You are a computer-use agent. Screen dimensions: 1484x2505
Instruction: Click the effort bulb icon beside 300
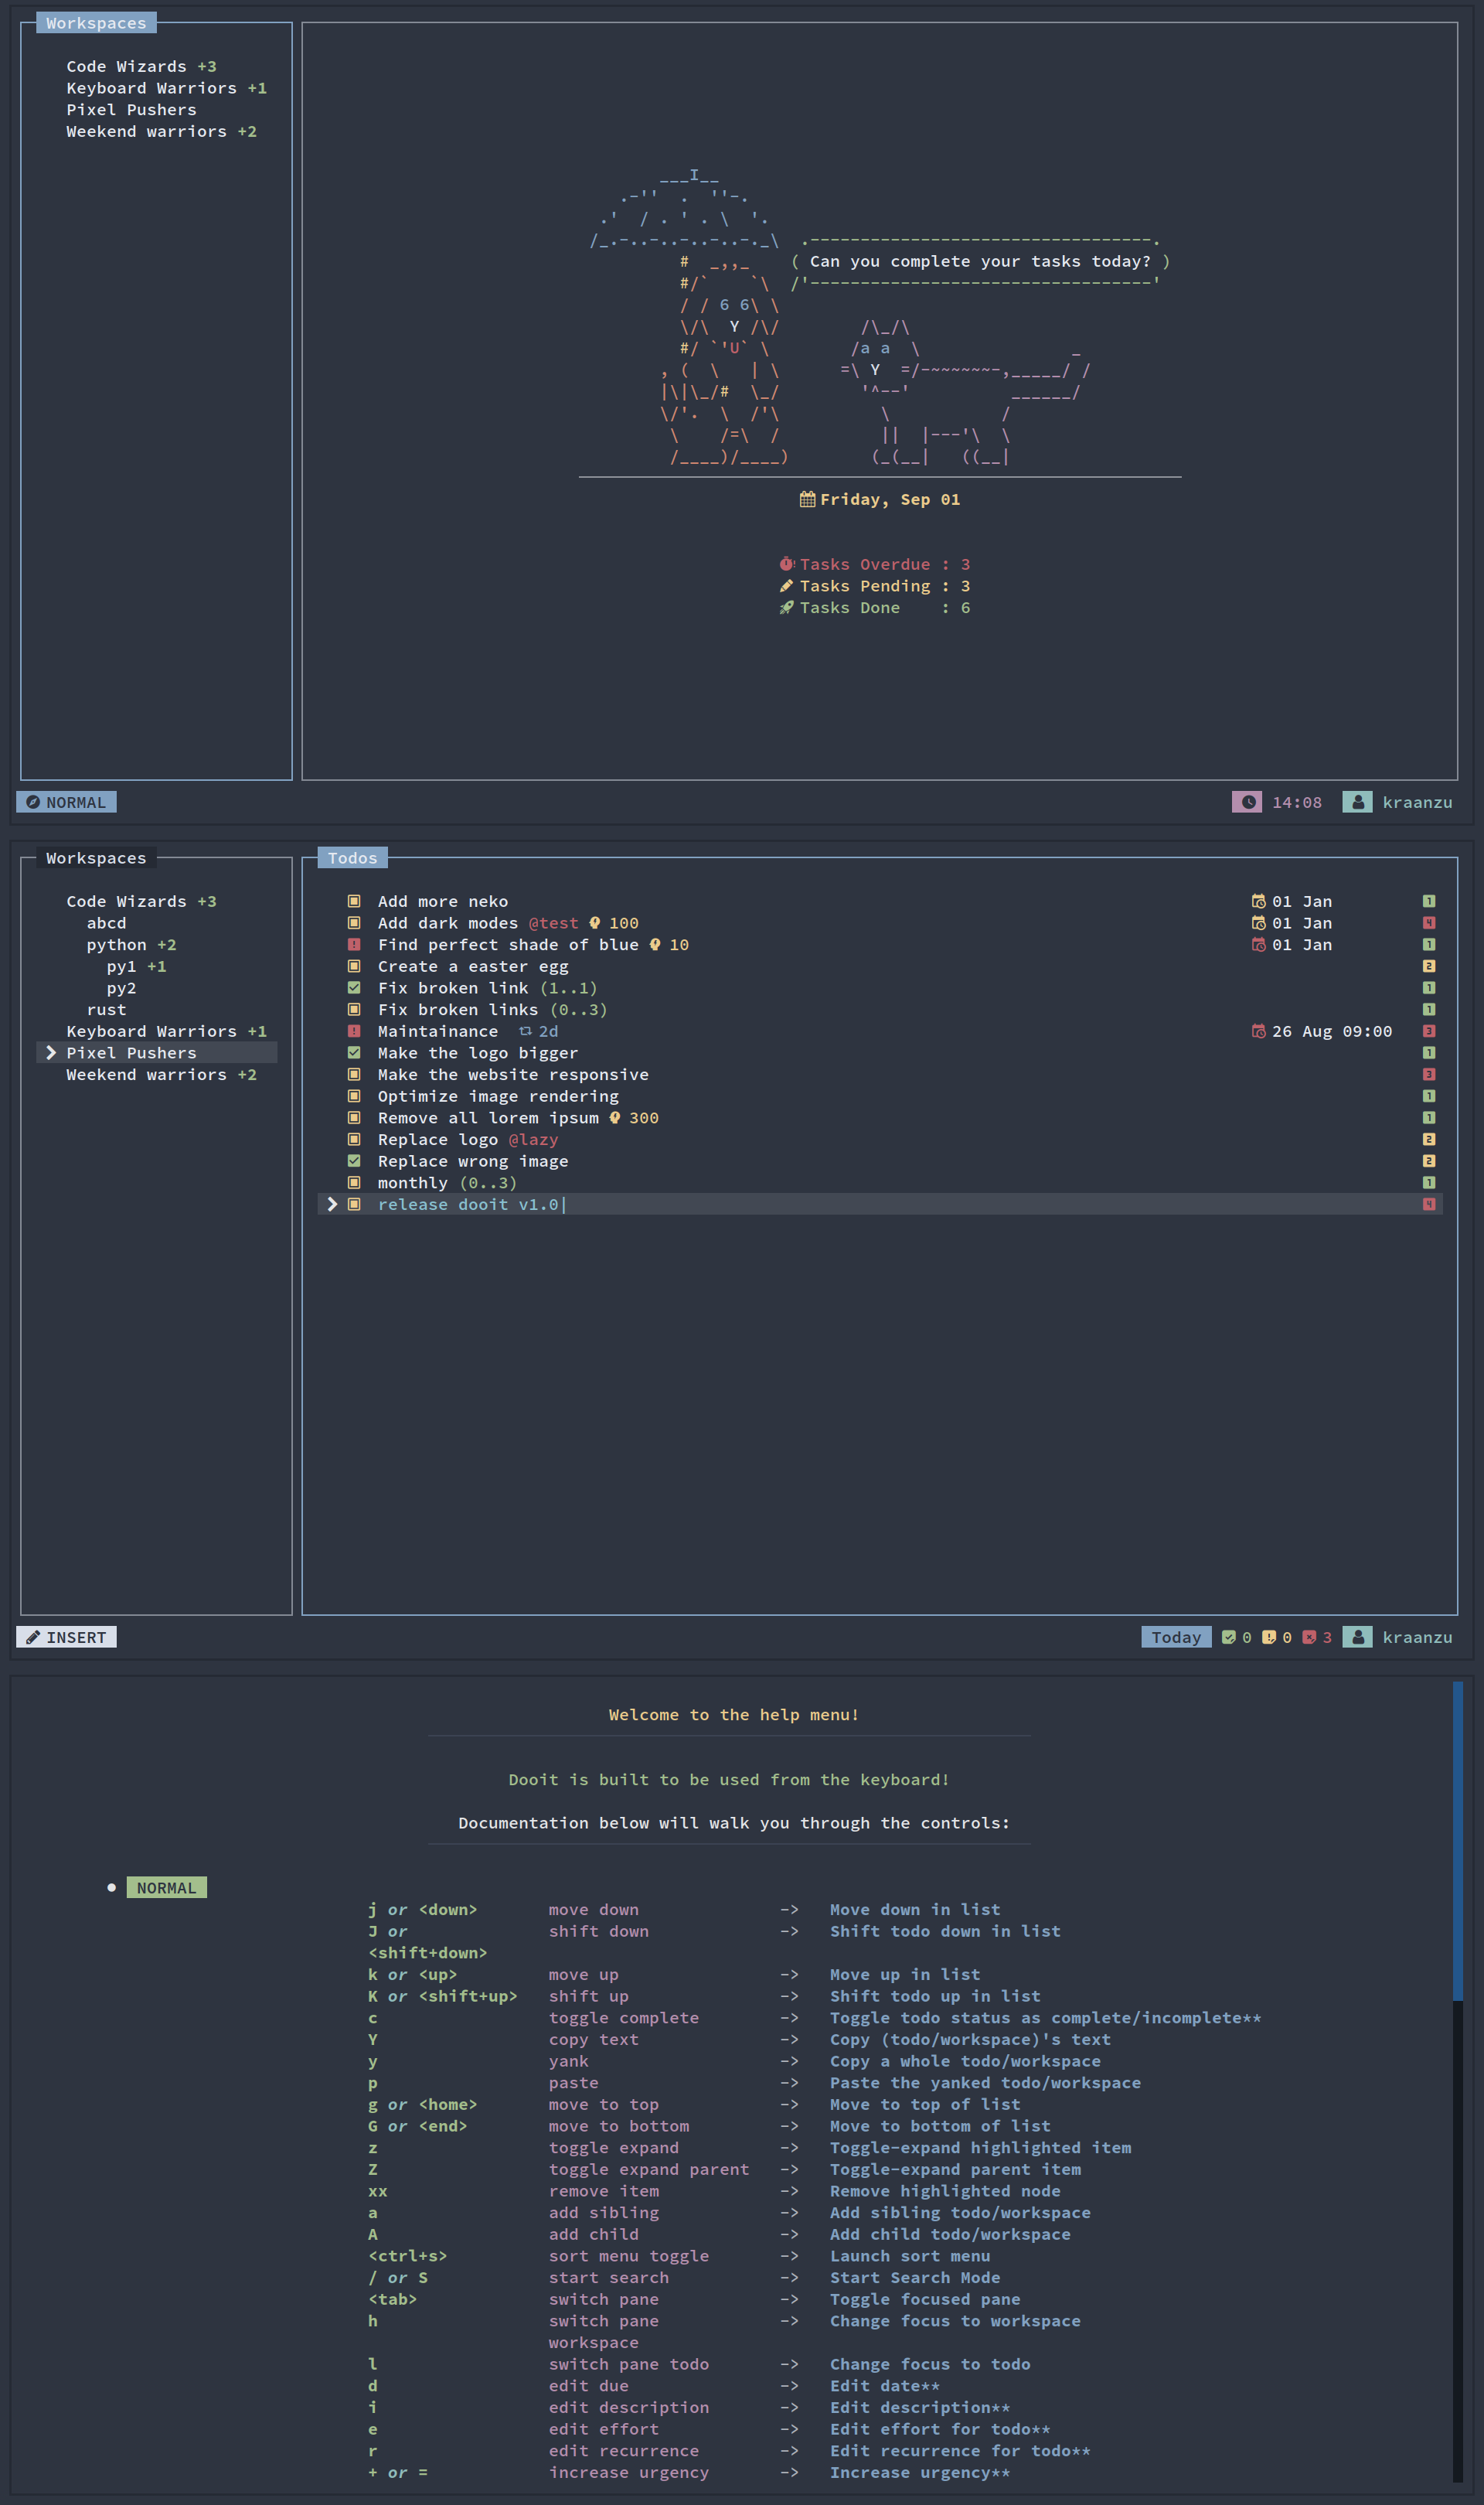[615, 1118]
